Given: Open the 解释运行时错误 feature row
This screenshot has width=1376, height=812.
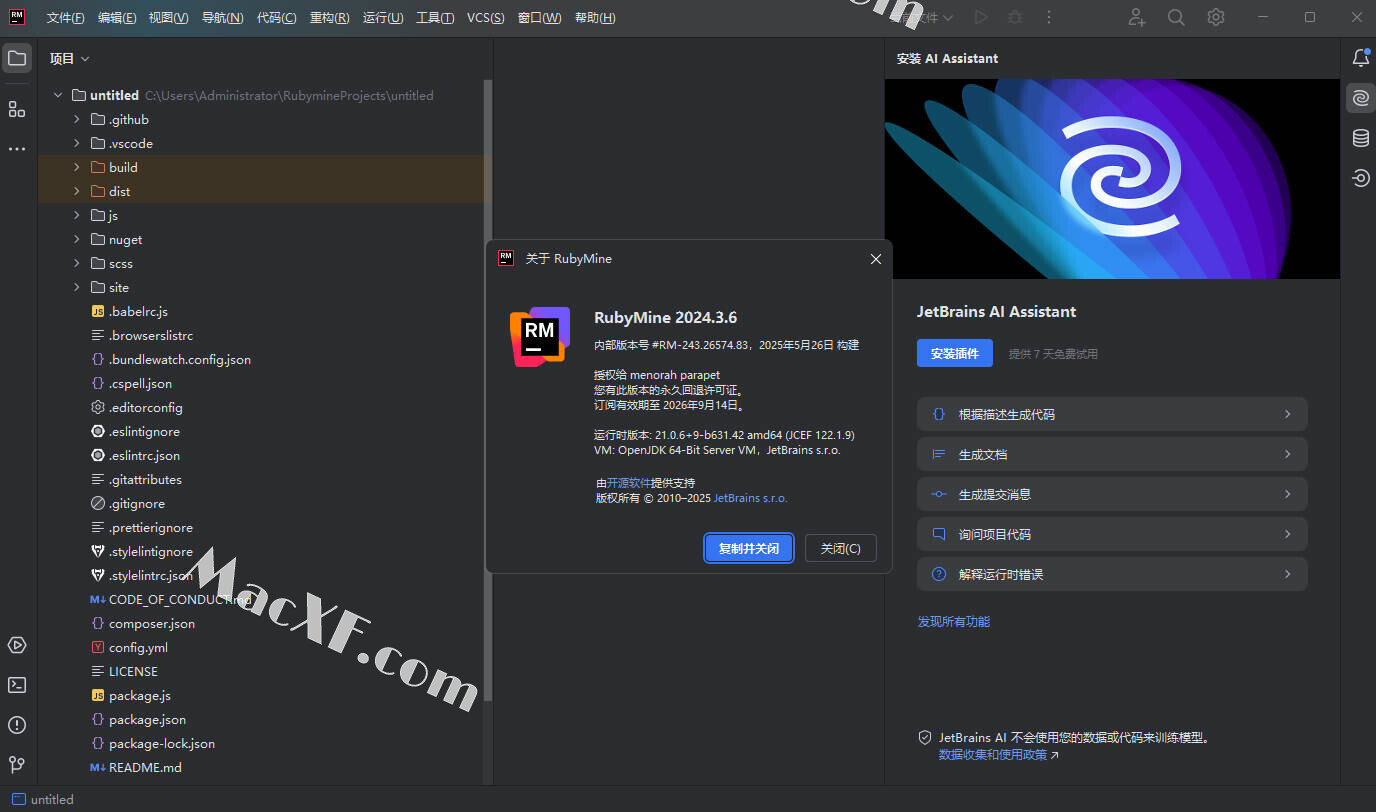Looking at the screenshot, I should pos(1112,574).
